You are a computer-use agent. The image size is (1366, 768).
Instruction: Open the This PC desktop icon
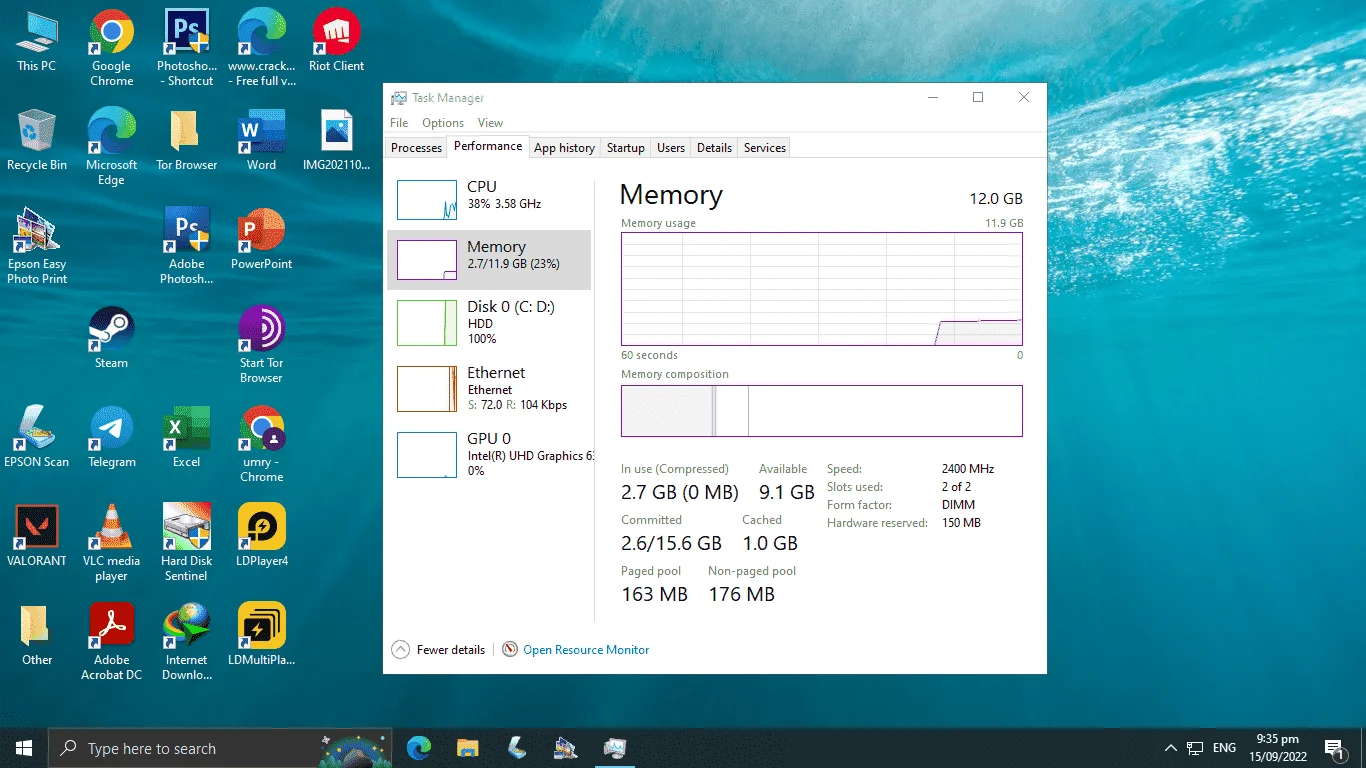click(x=37, y=42)
